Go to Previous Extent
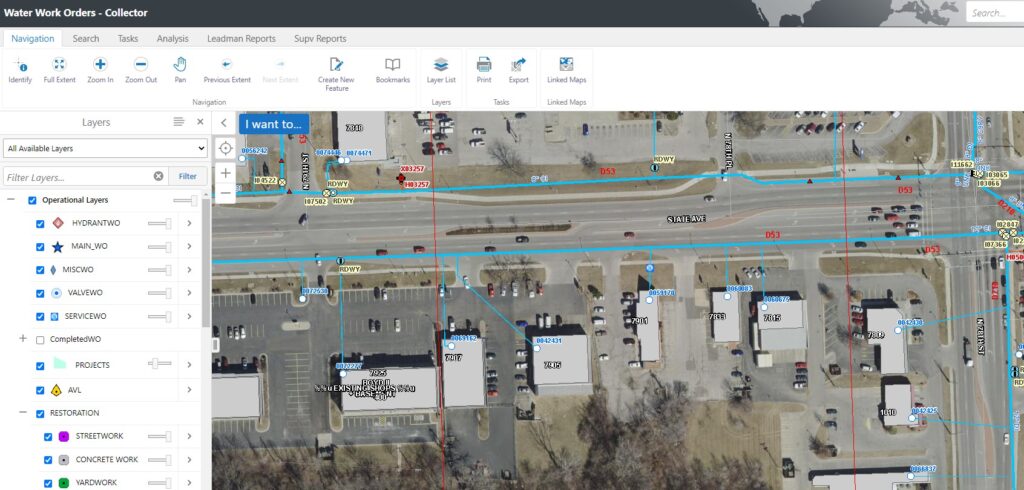Screen dimensions: 1024x490 227,71
